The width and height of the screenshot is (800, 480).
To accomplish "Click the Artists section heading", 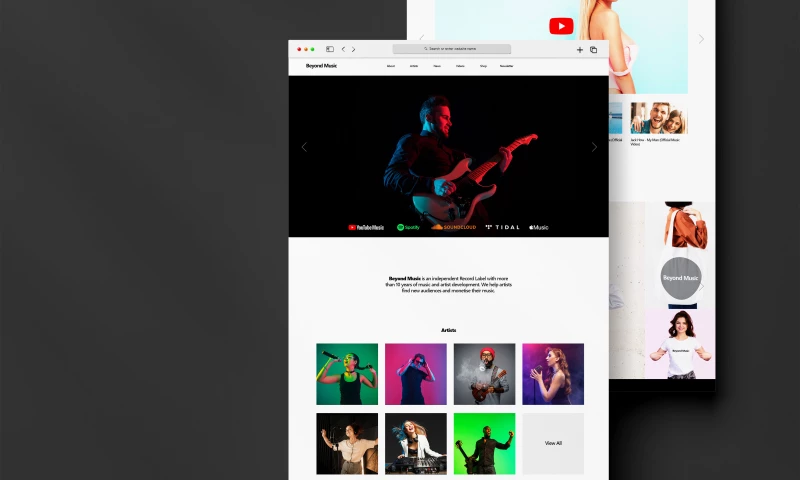I will [448, 331].
